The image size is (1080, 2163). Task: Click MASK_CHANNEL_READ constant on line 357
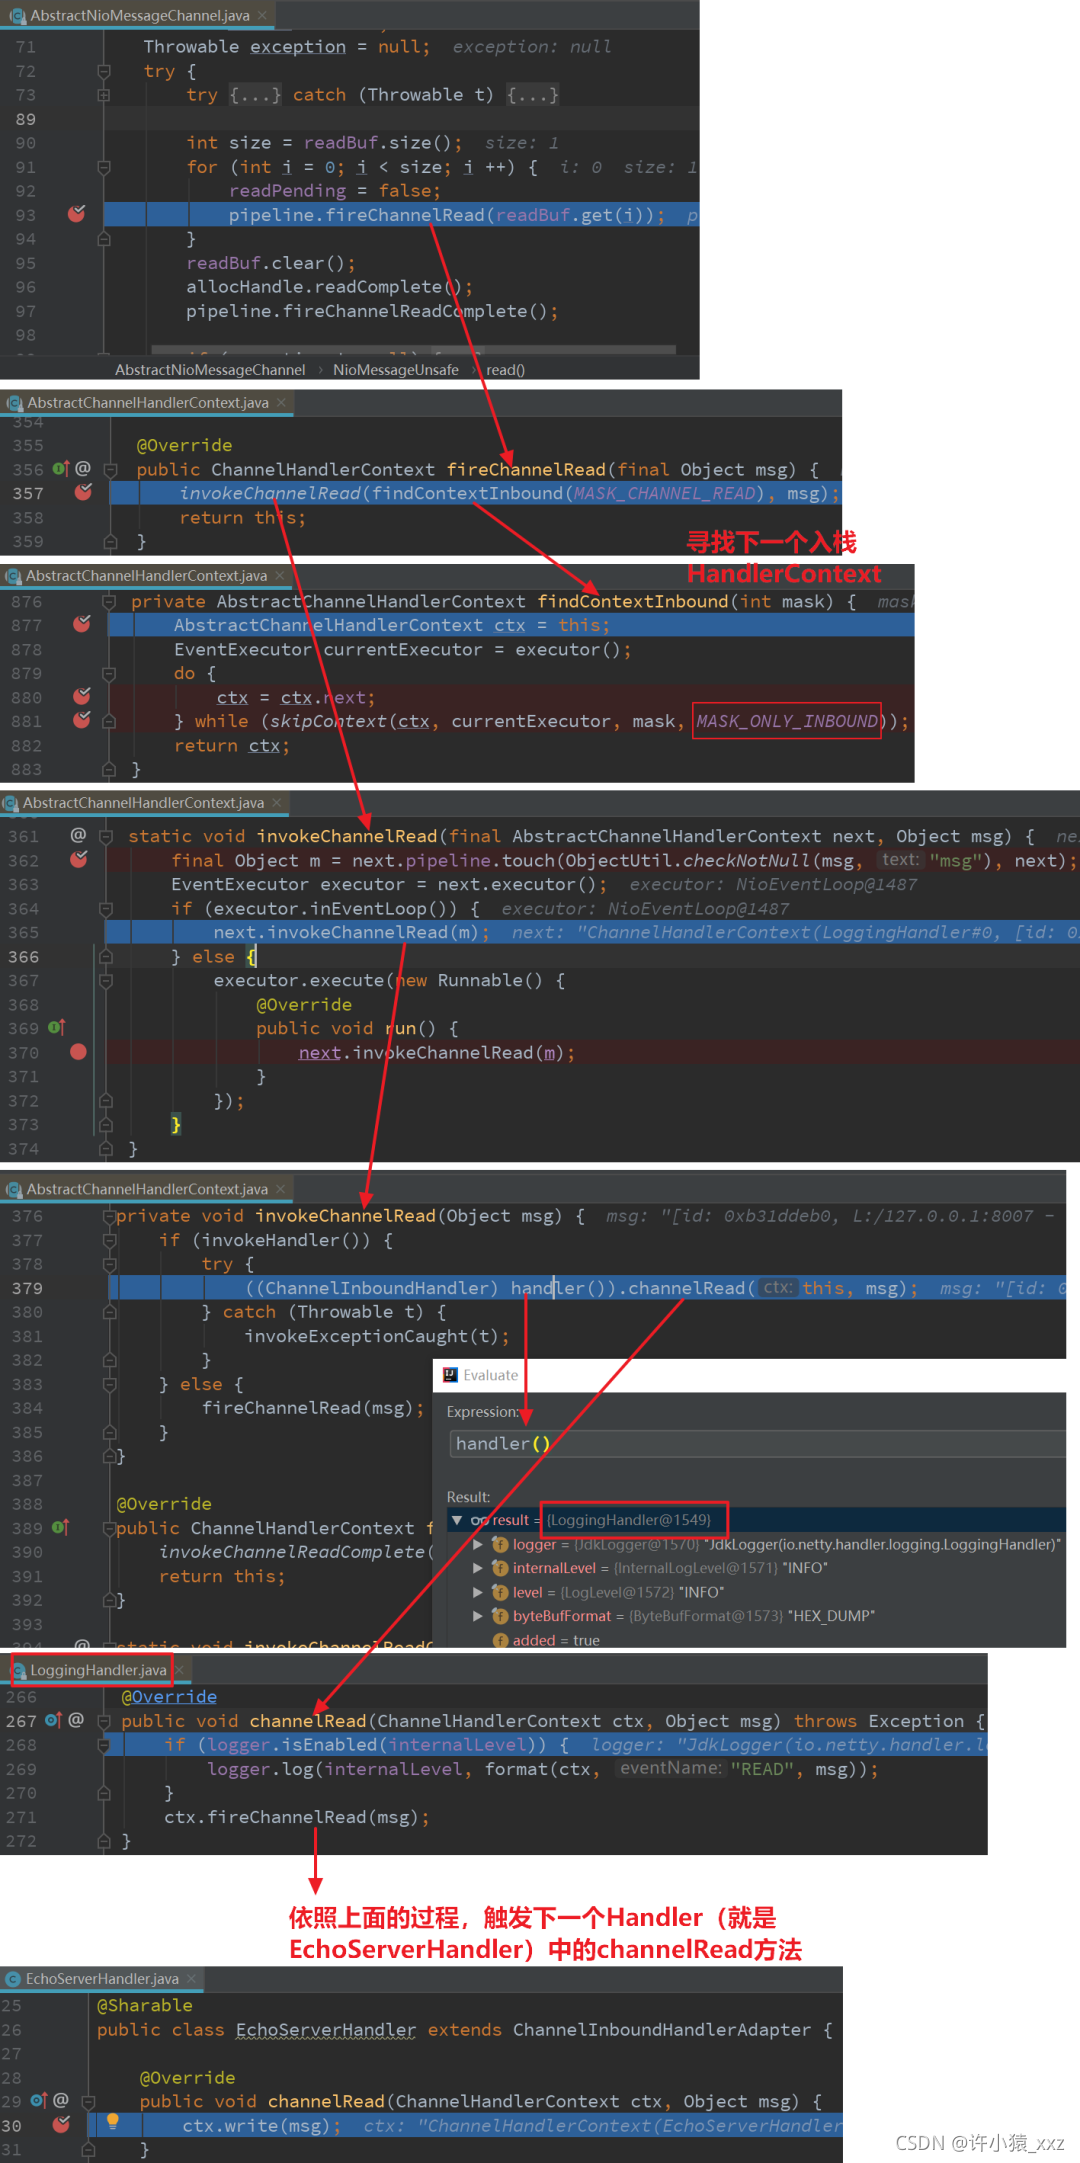tap(665, 493)
